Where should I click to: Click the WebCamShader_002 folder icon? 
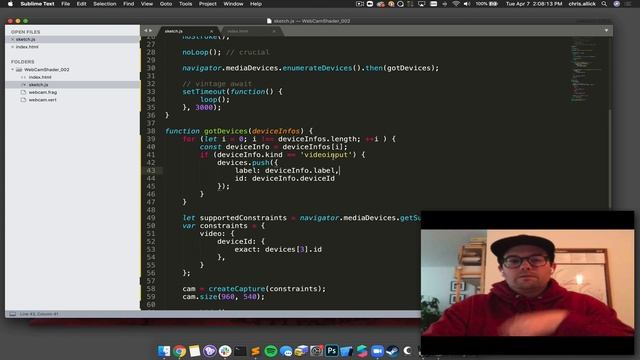tap(19, 69)
